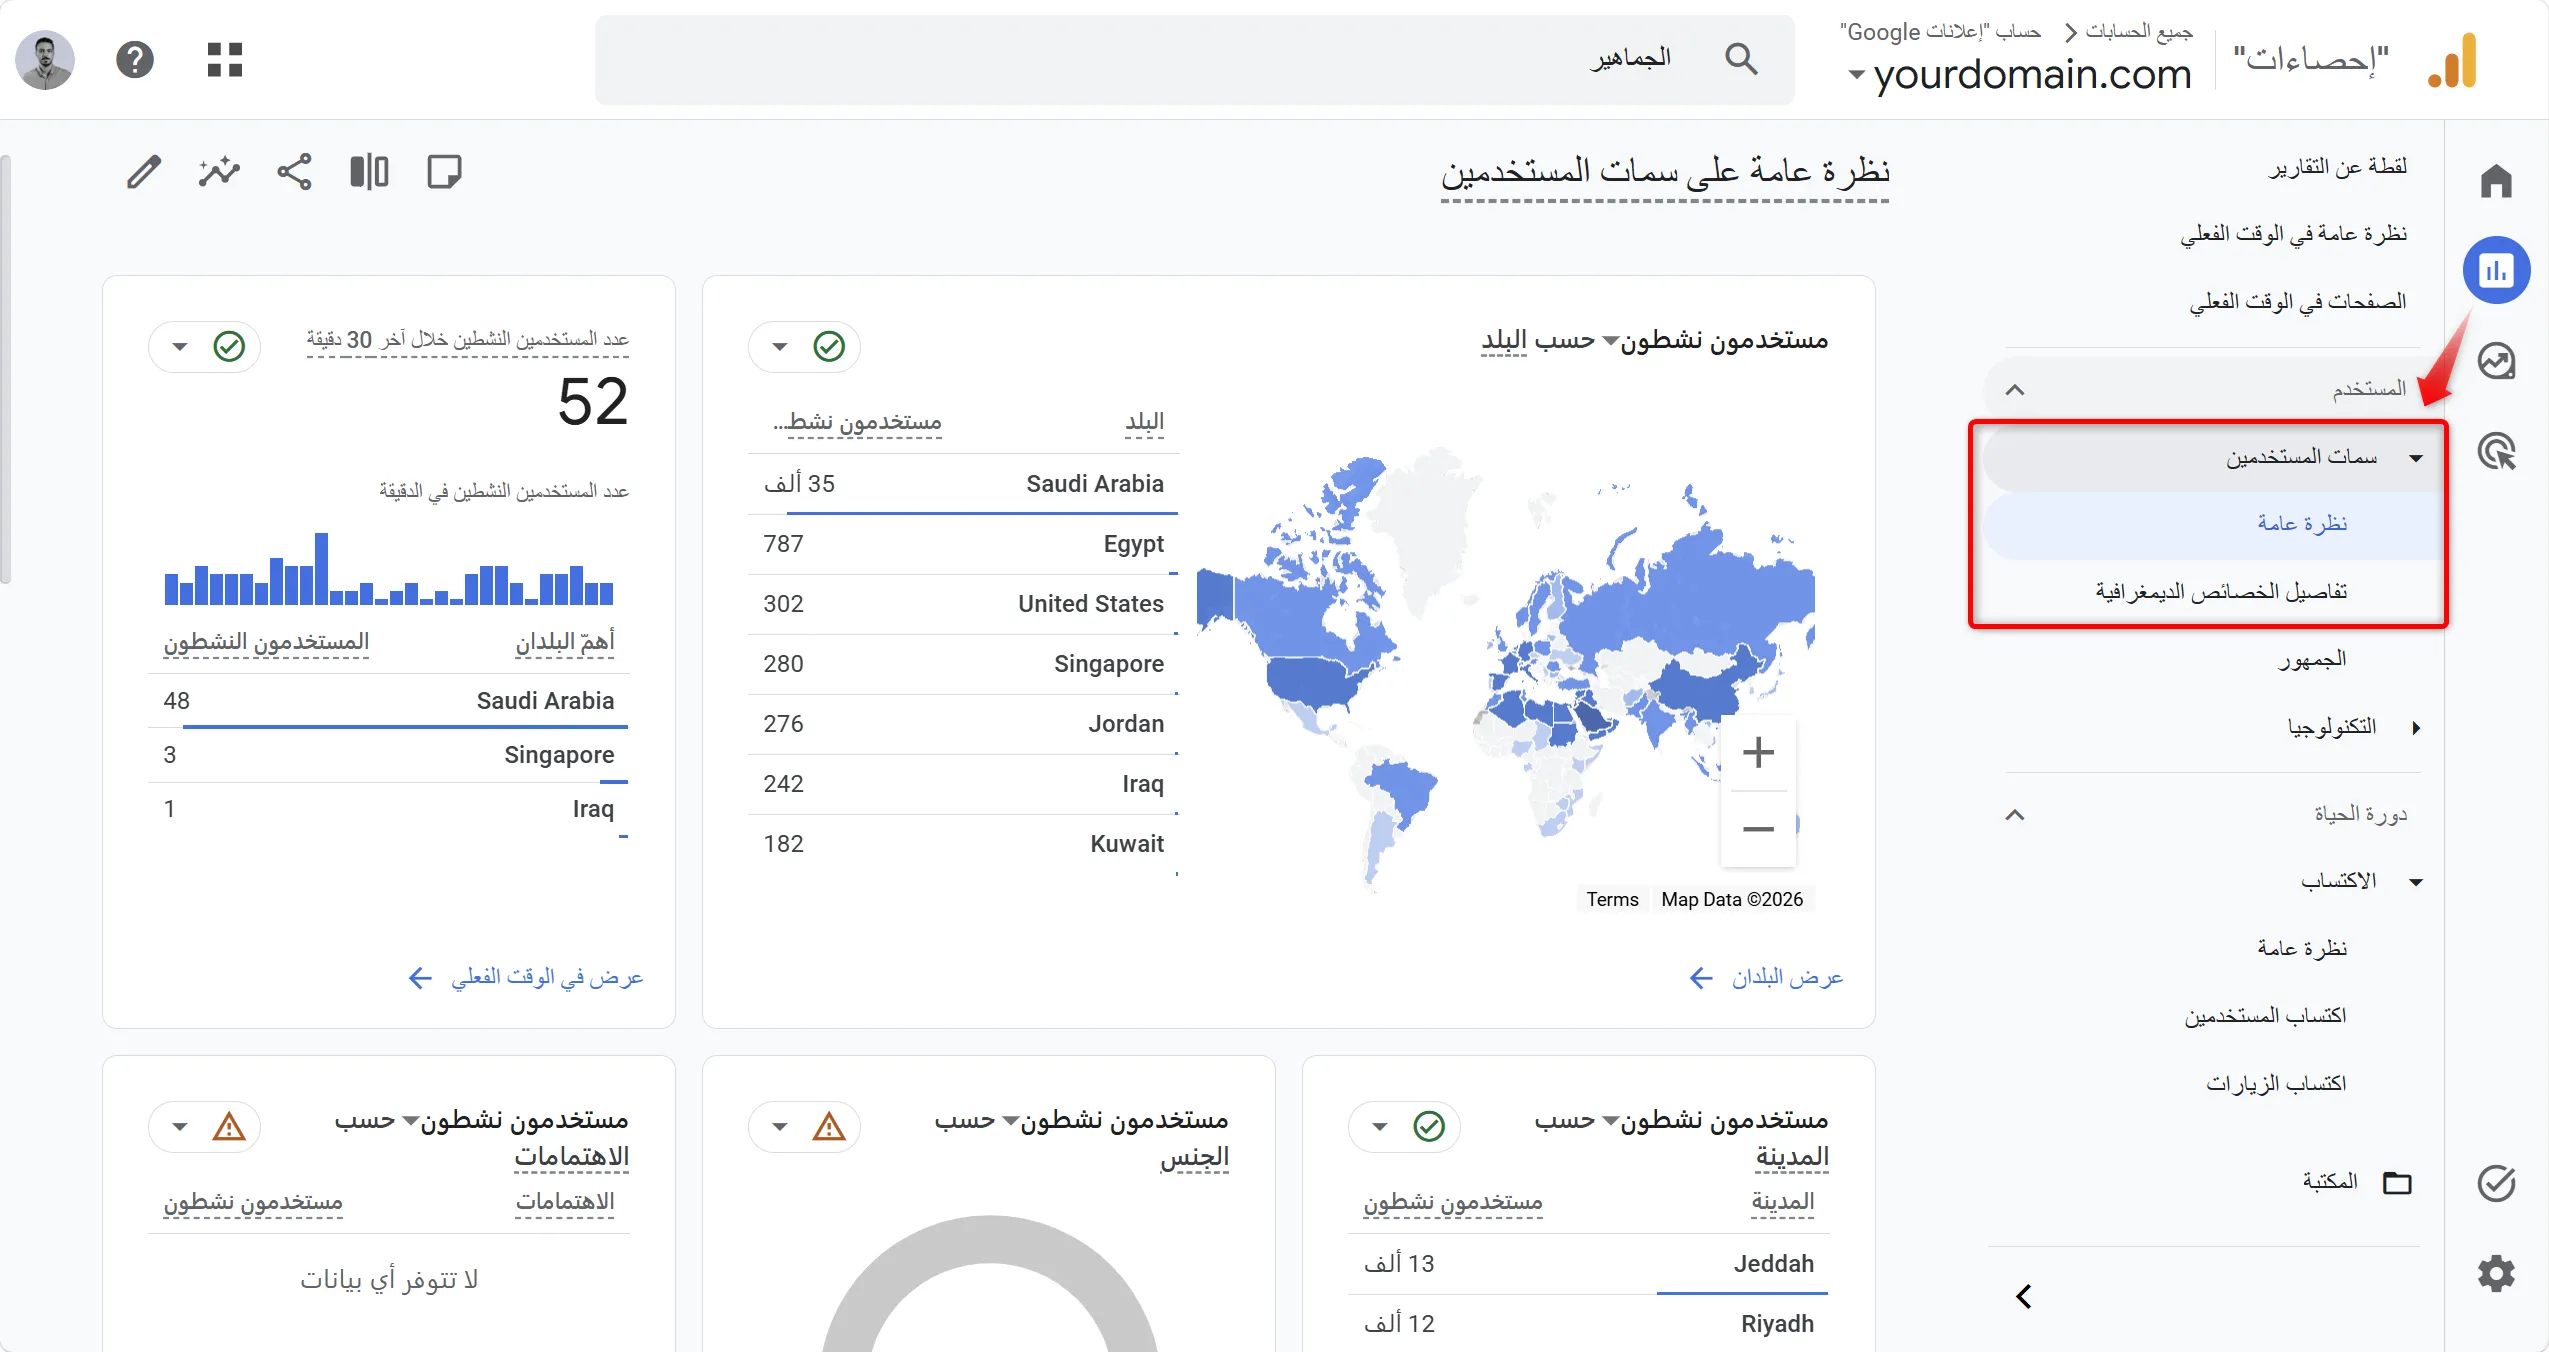Viewport: 2549px width, 1352px height.
Task: Click the Library folder icon
Action: 2397,1183
